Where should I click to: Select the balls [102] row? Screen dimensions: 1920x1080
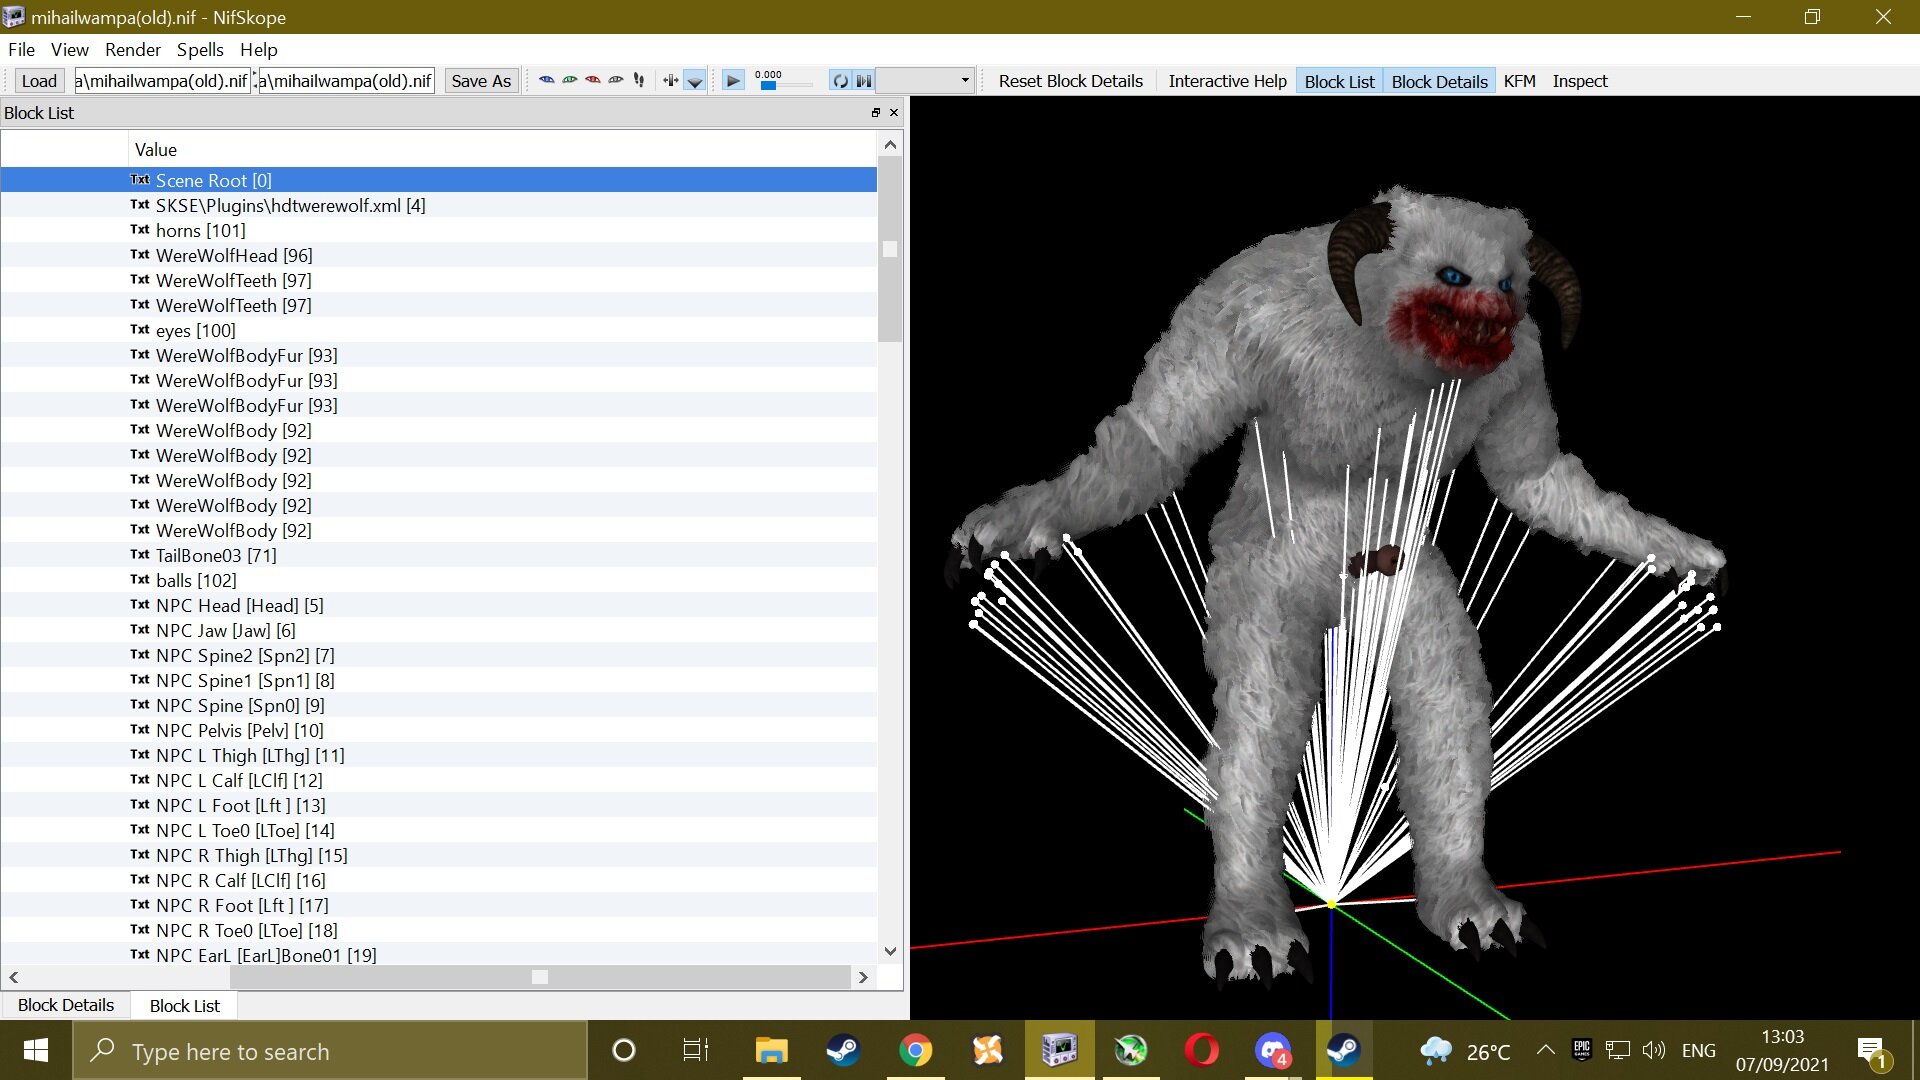click(439, 580)
